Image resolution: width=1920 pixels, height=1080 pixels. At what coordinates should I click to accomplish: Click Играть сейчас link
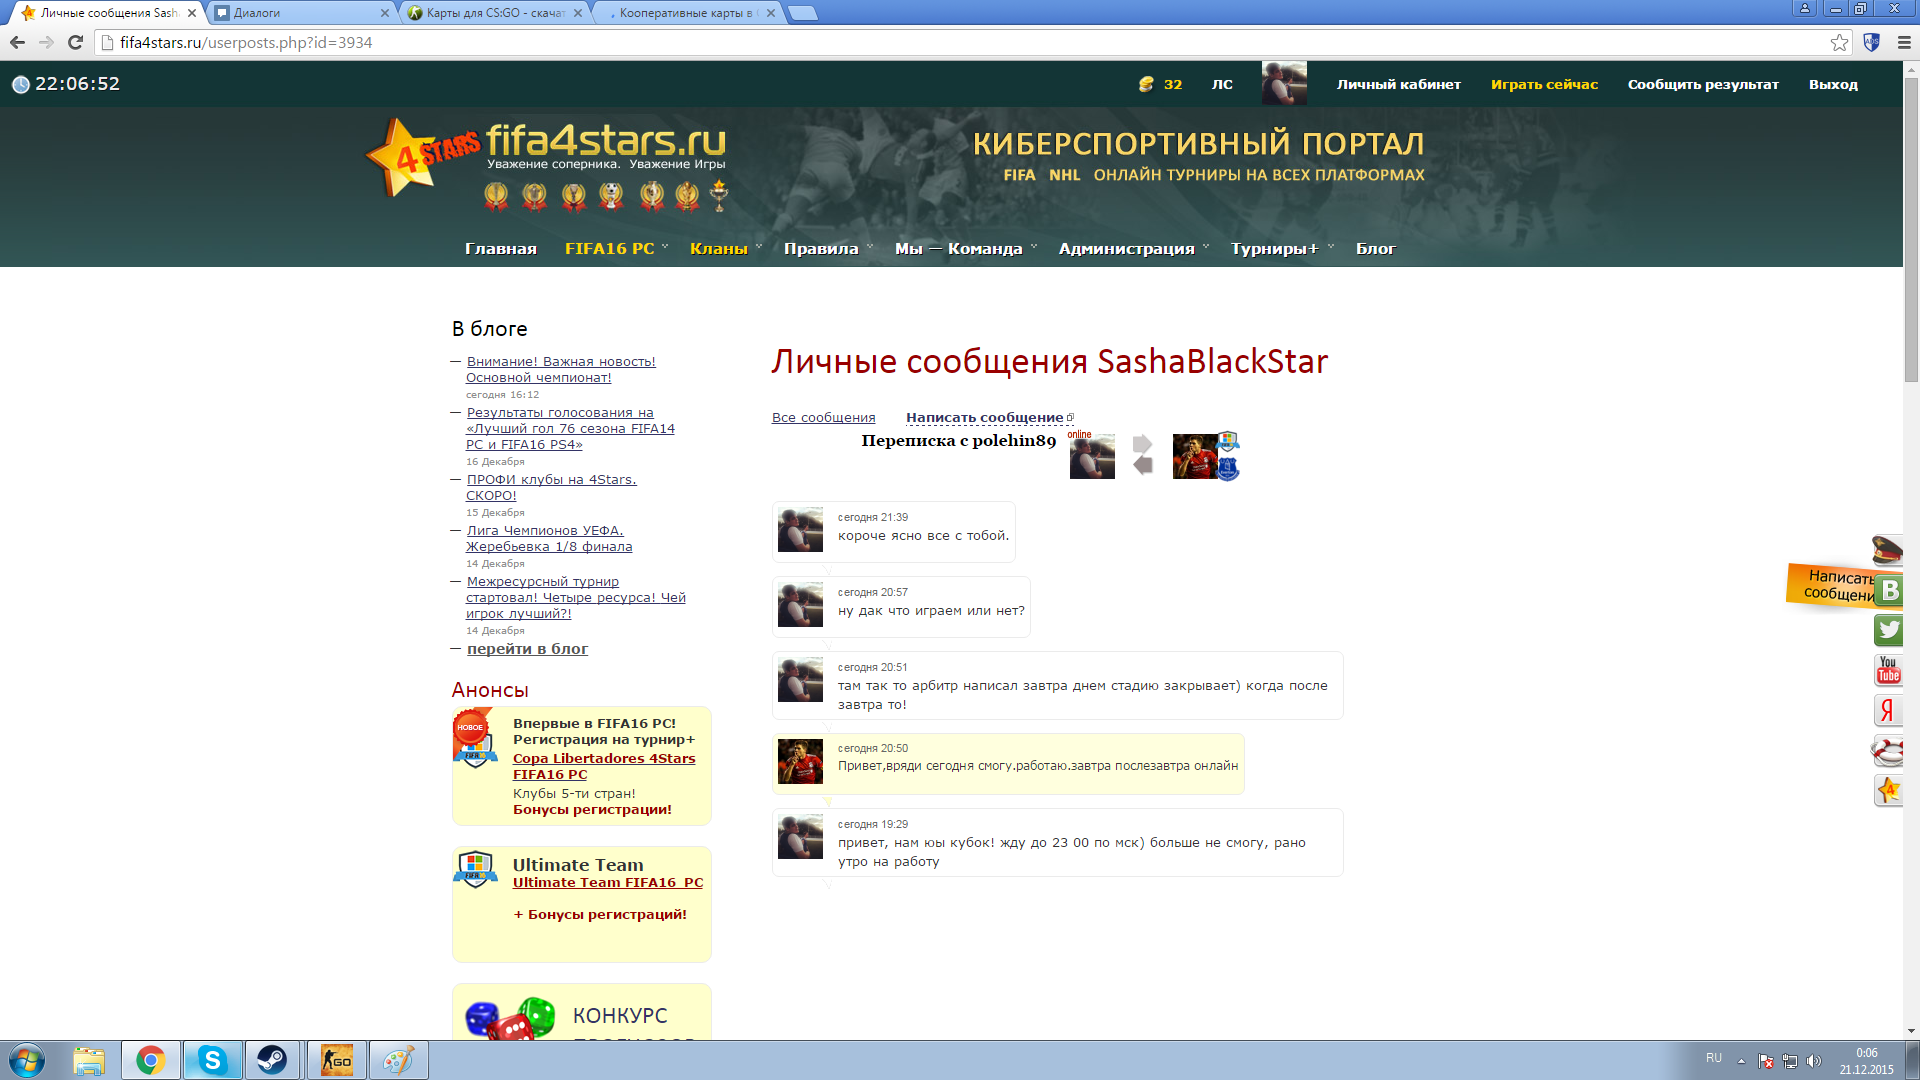(1544, 84)
